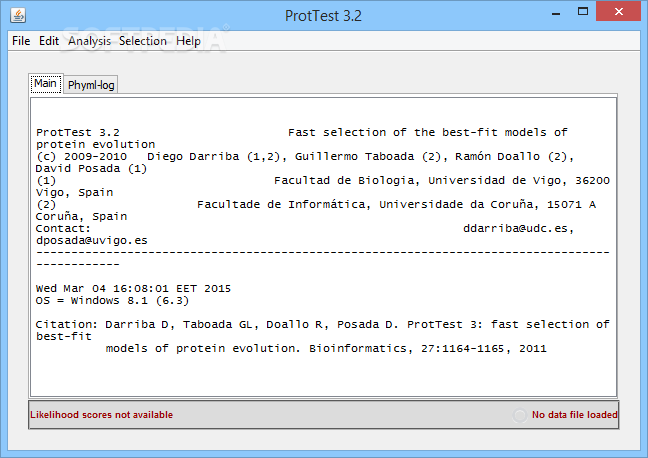The image size is (648, 458).
Task: Click the 'OS = Windows 8.1 (6.3)' line
Action: pyautogui.click(x=112, y=301)
